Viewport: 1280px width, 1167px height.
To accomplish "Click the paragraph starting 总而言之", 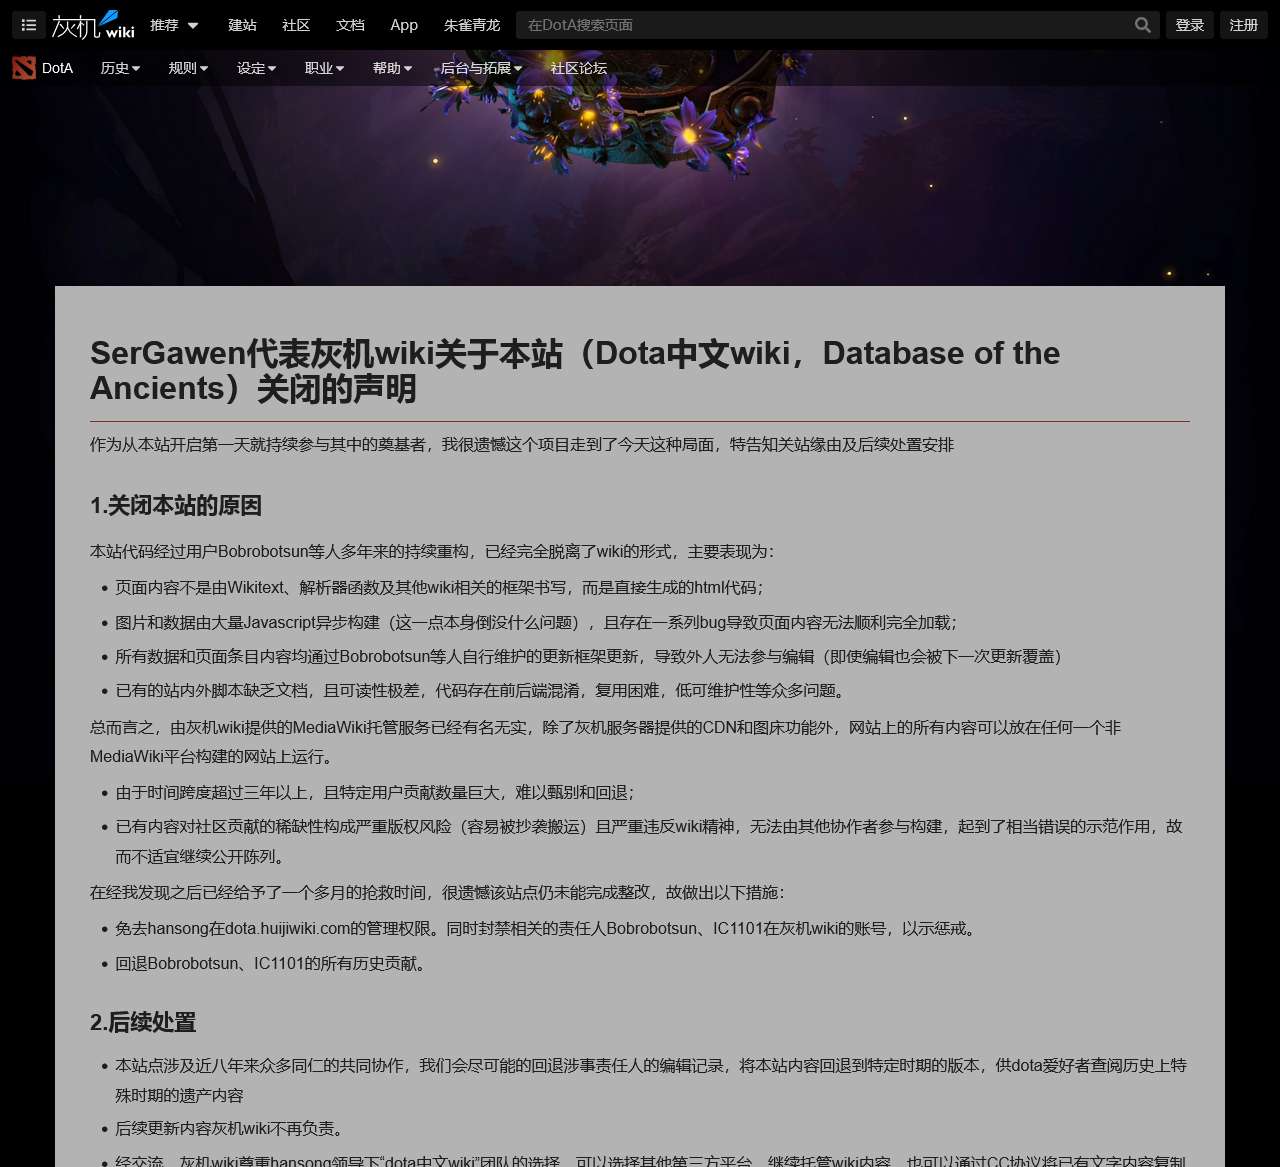I will tap(605, 742).
